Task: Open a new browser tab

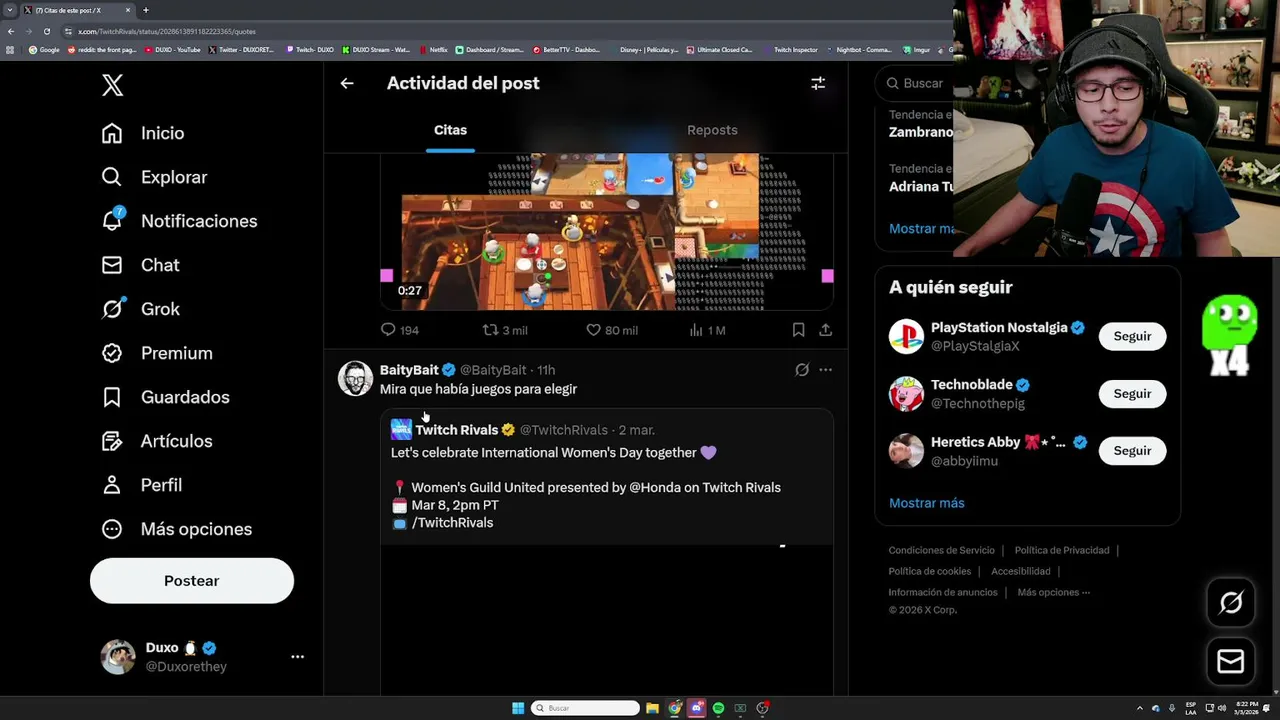Action: pos(146,10)
